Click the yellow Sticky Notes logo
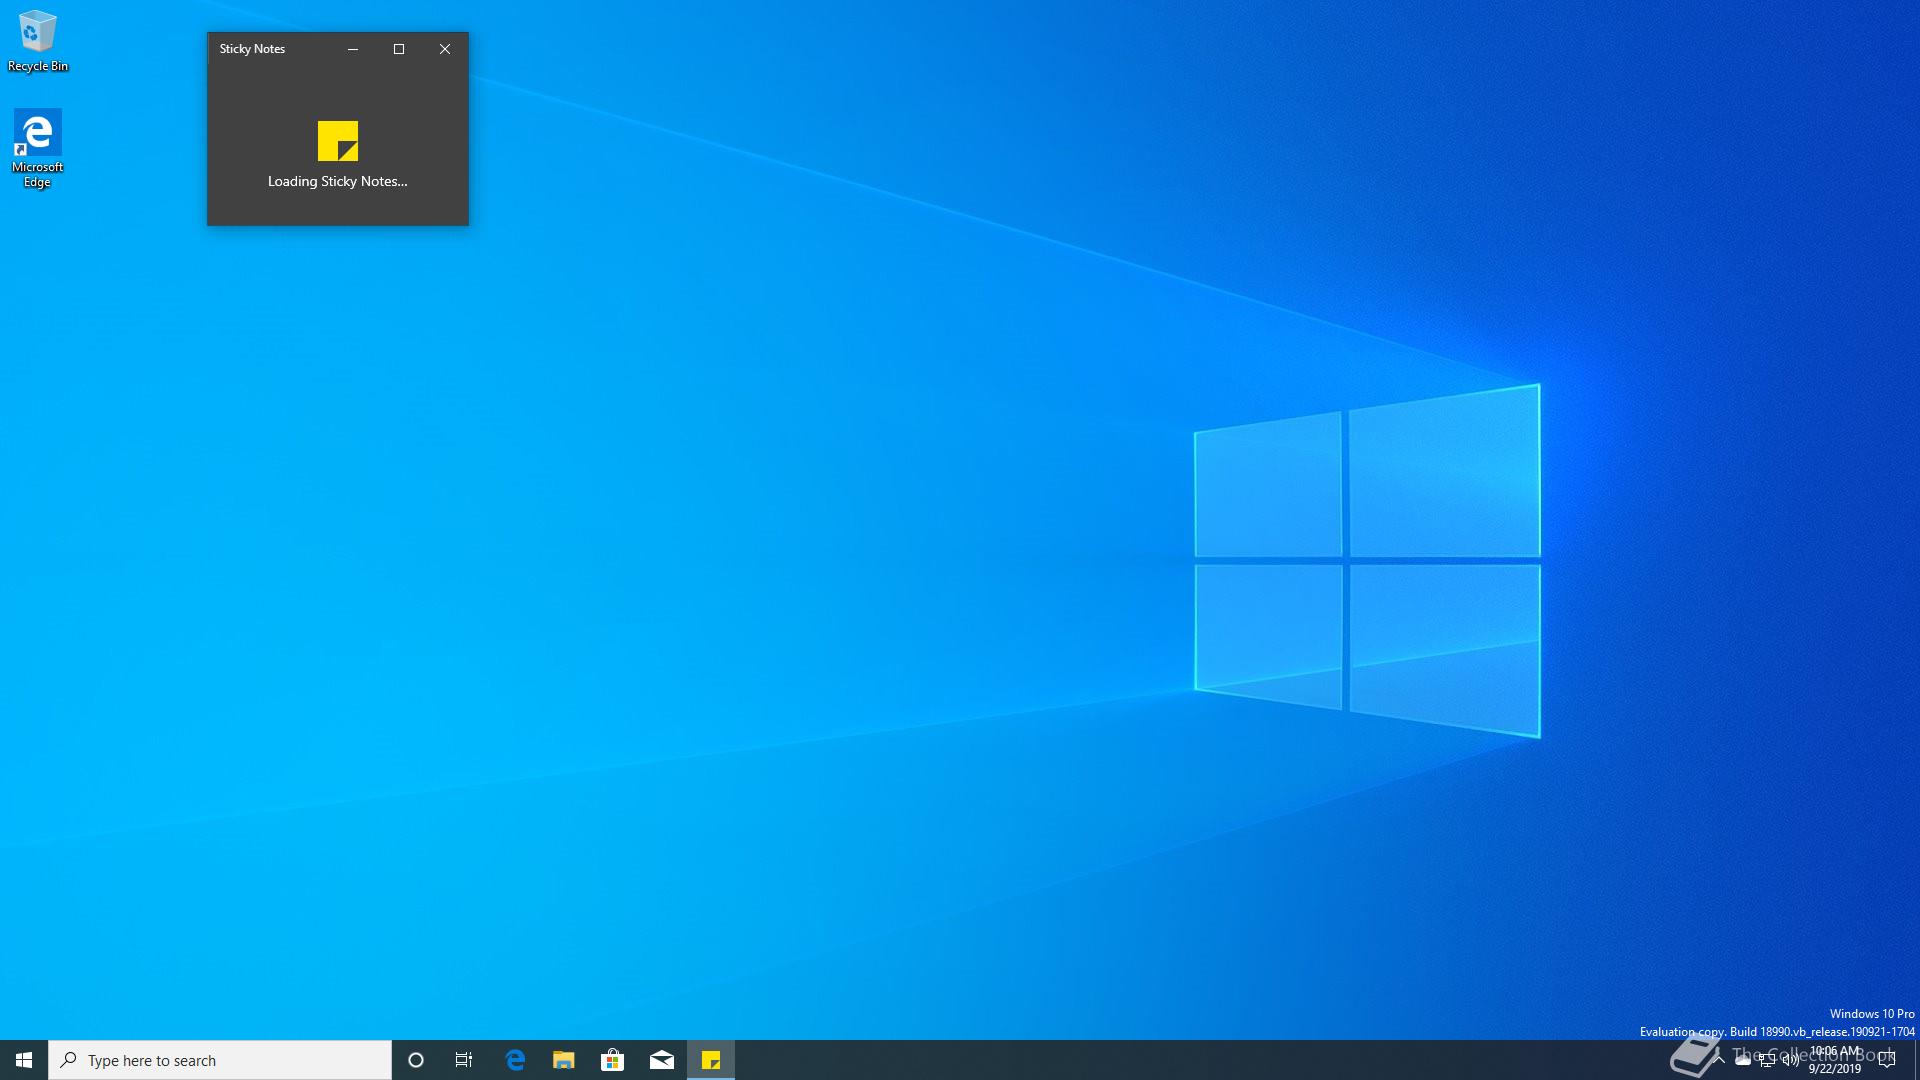 click(x=337, y=141)
